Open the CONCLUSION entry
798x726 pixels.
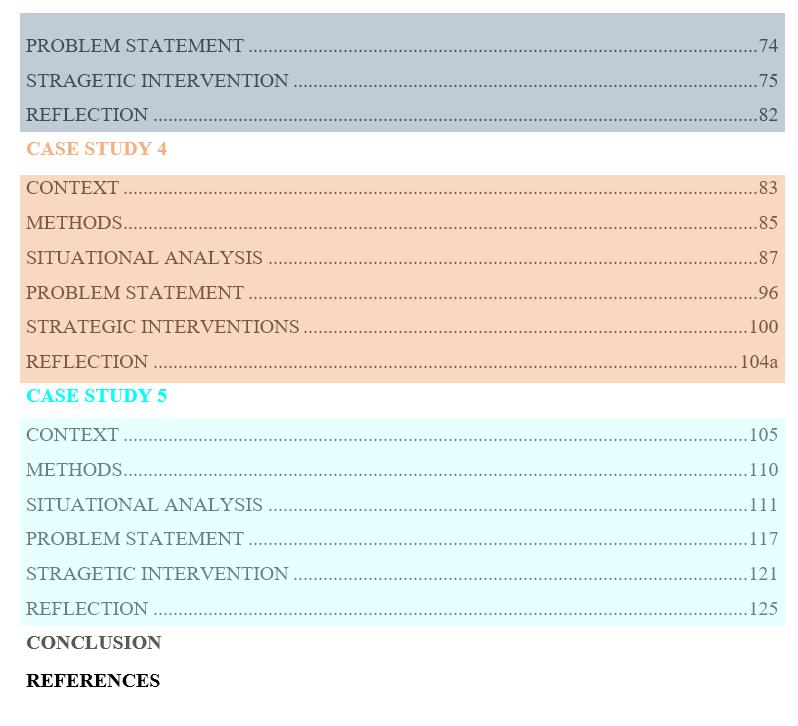point(93,643)
